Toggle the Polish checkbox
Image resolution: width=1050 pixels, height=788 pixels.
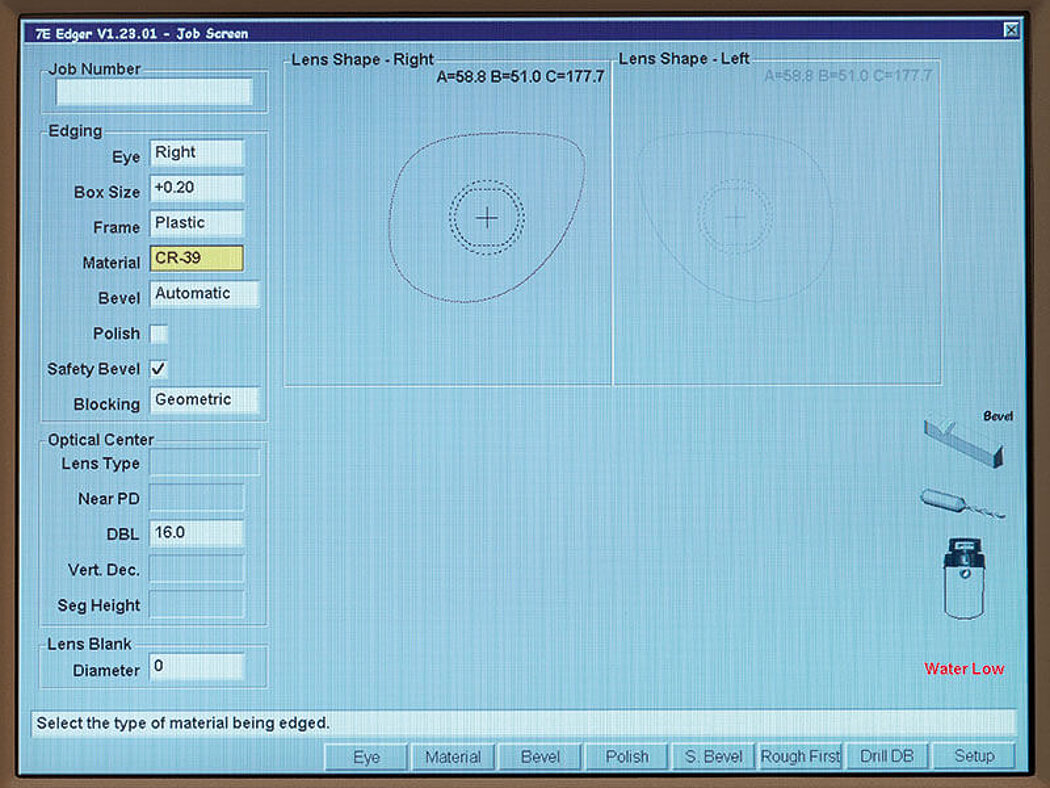coord(159,333)
